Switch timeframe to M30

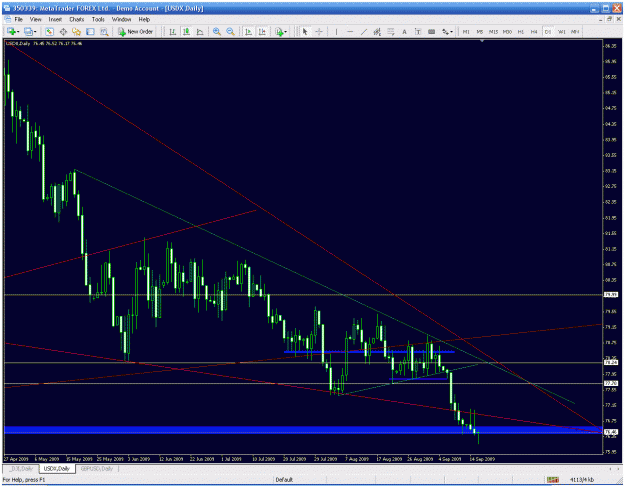point(507,31)
